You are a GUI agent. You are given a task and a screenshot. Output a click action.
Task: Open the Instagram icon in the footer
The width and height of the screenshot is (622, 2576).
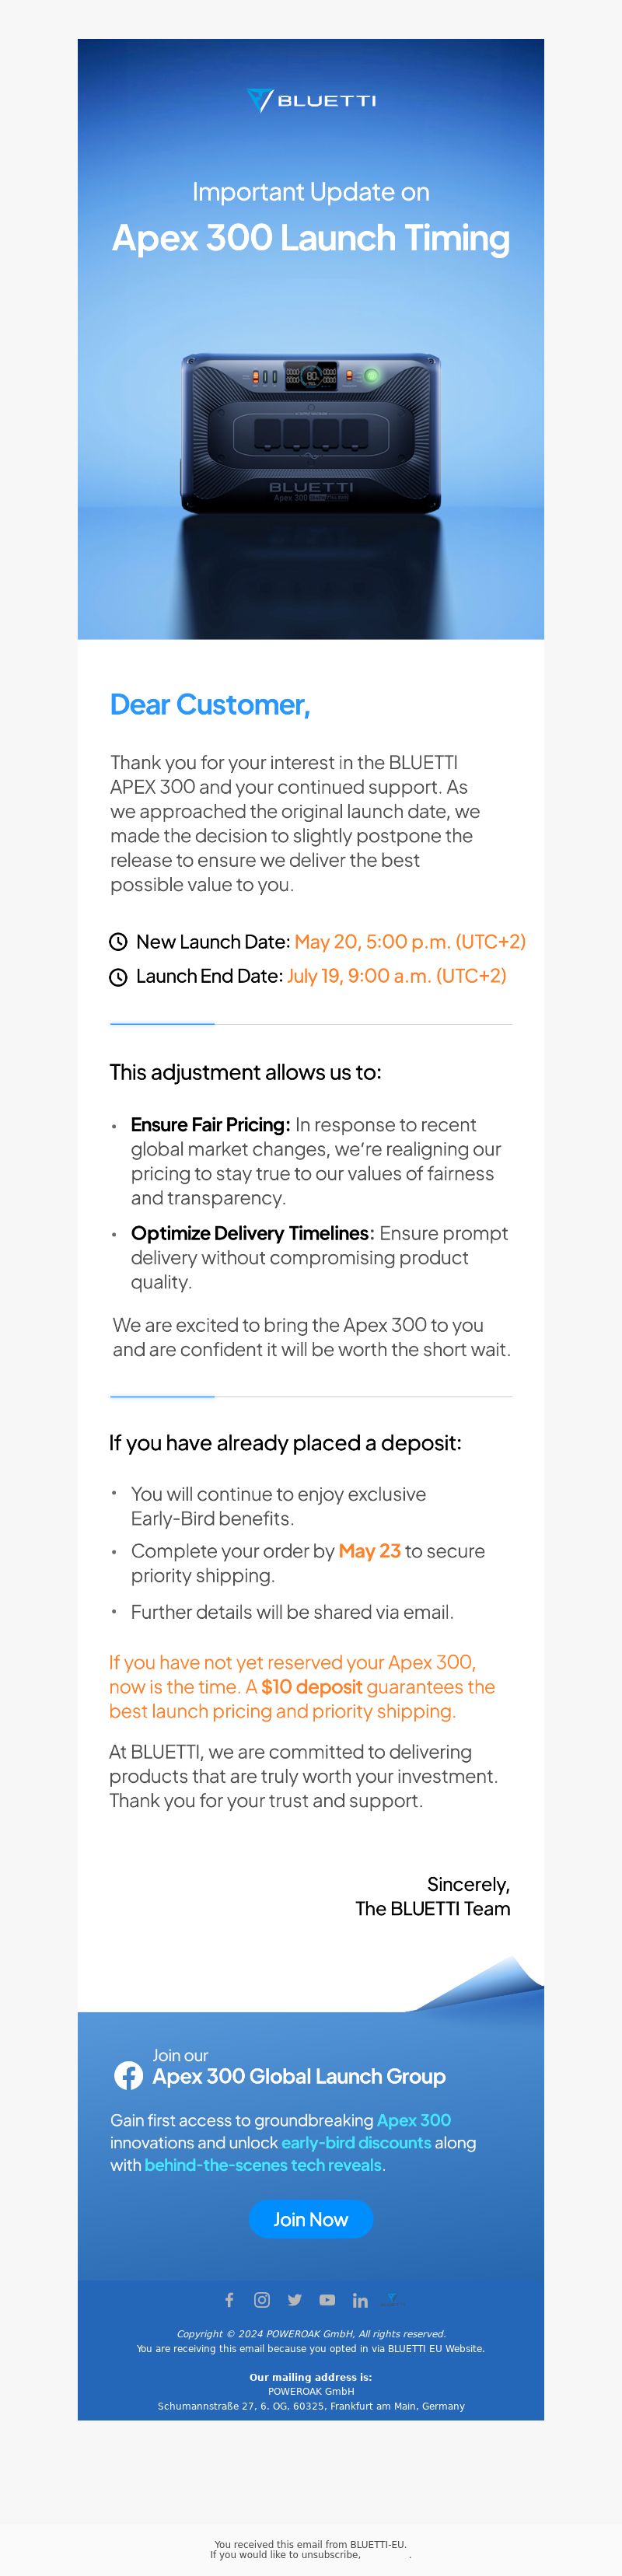click(x=262, y=2299)
